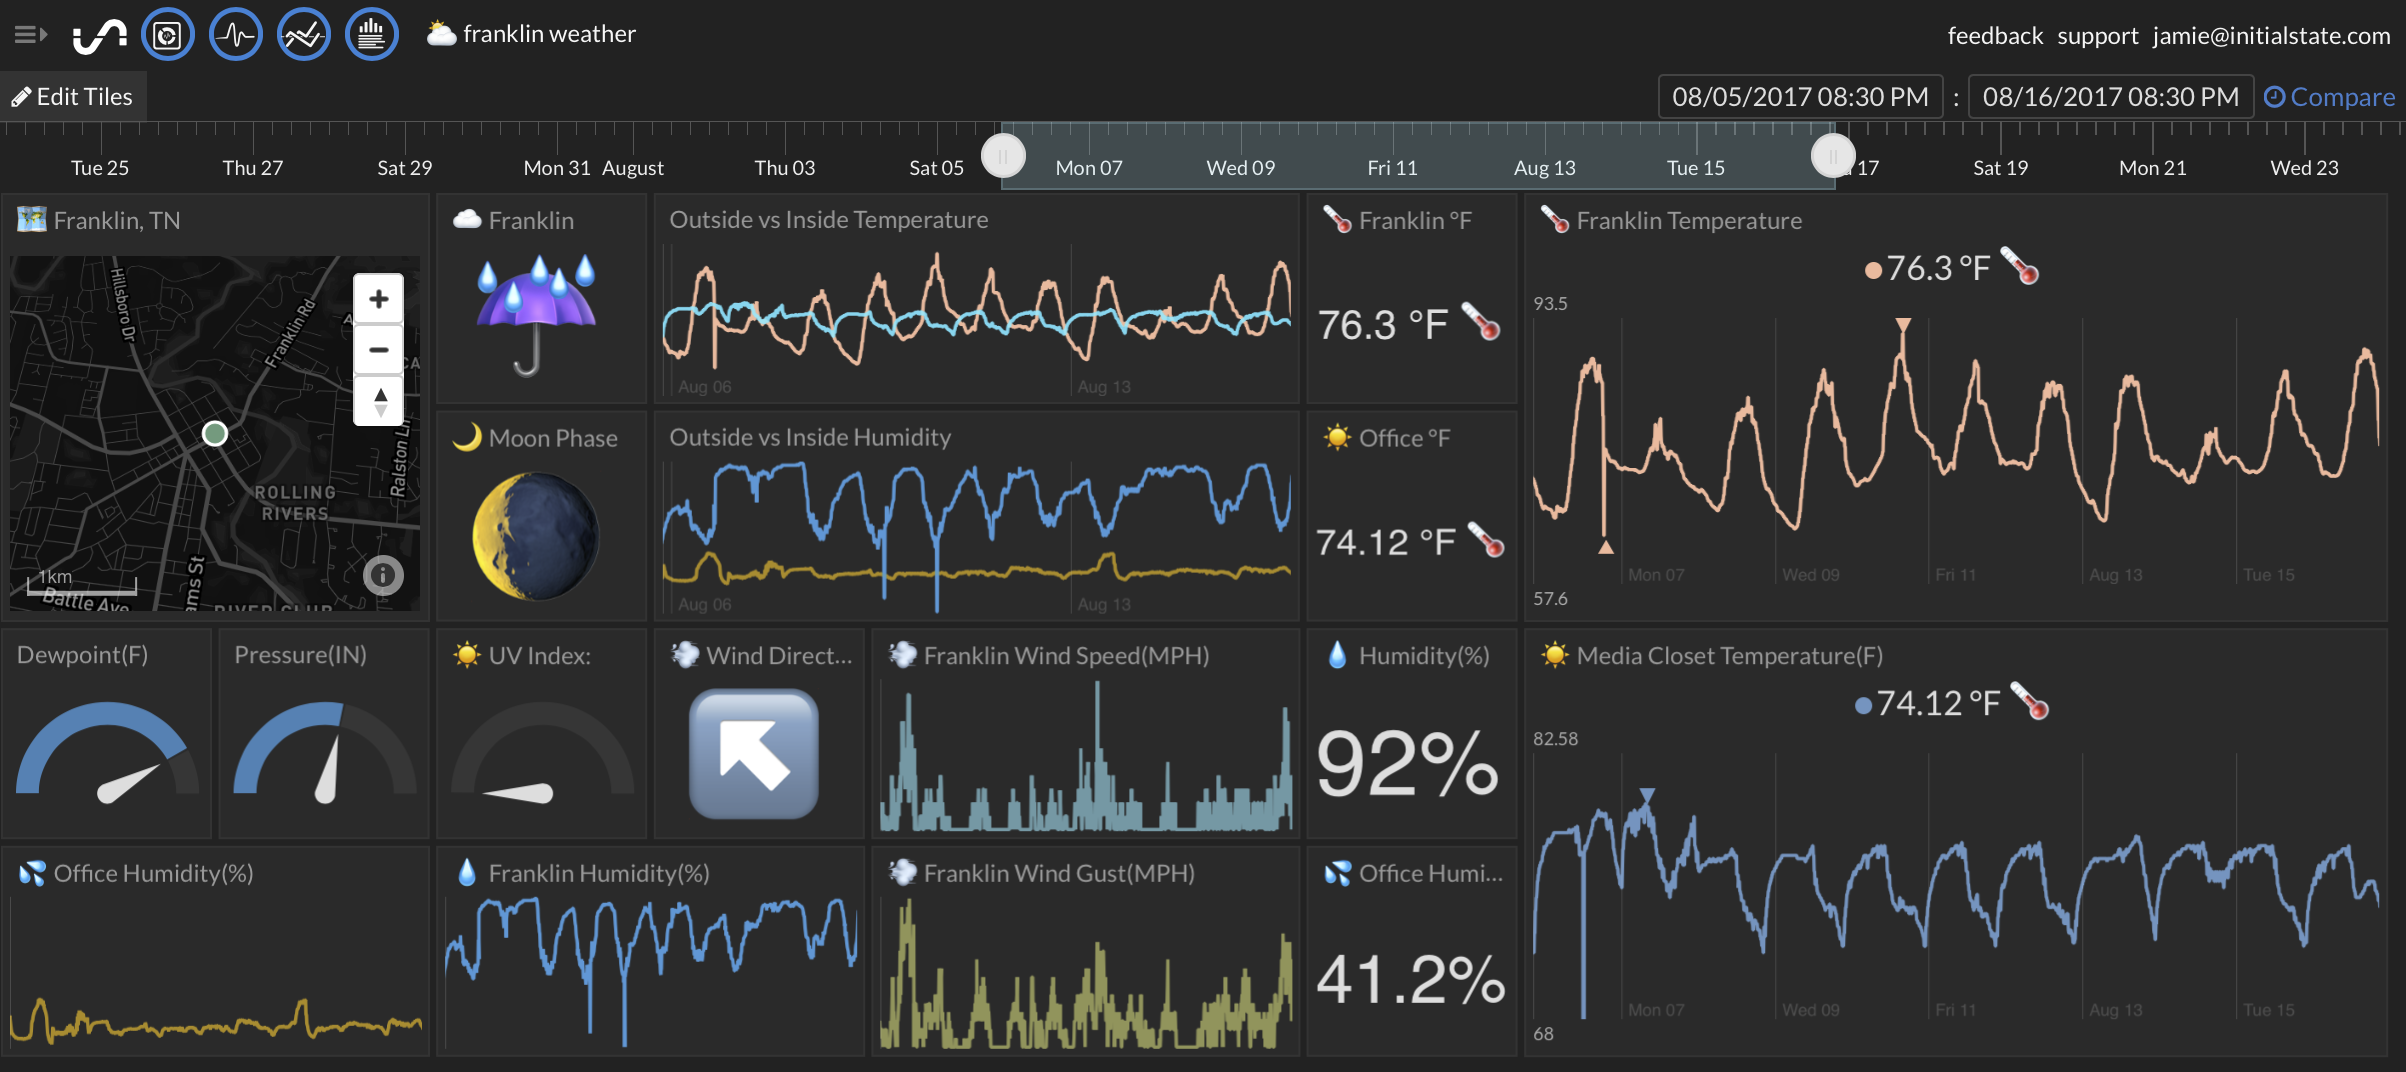The image size is (2406, 1072).
Task: Switch to the Lines view icon
Action: point(303,36)
